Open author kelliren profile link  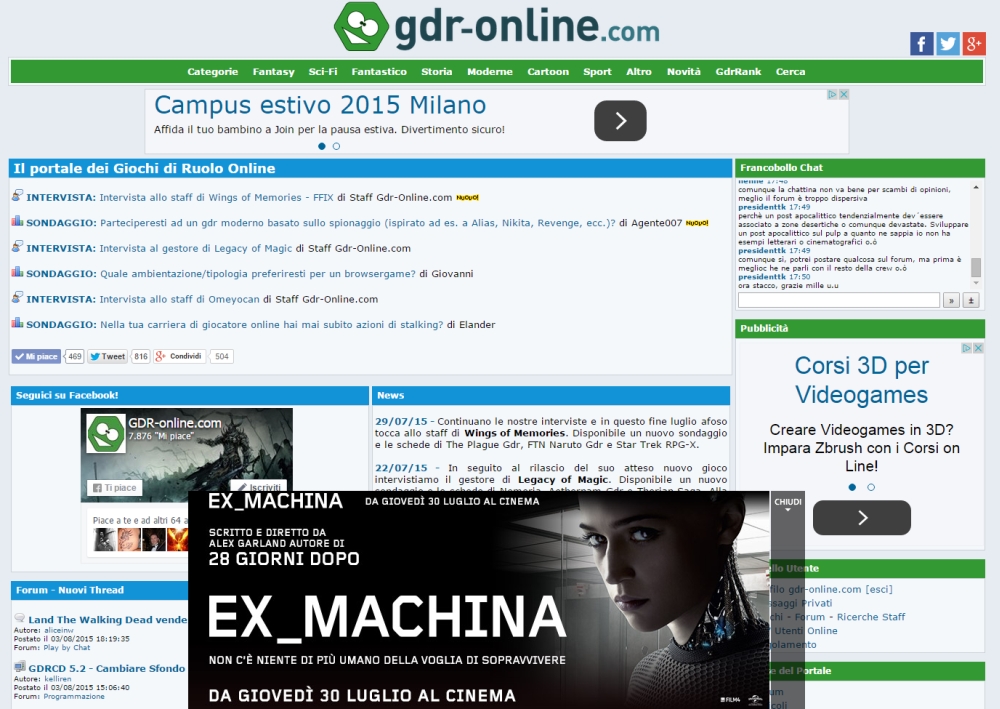[x=57, y=679]
